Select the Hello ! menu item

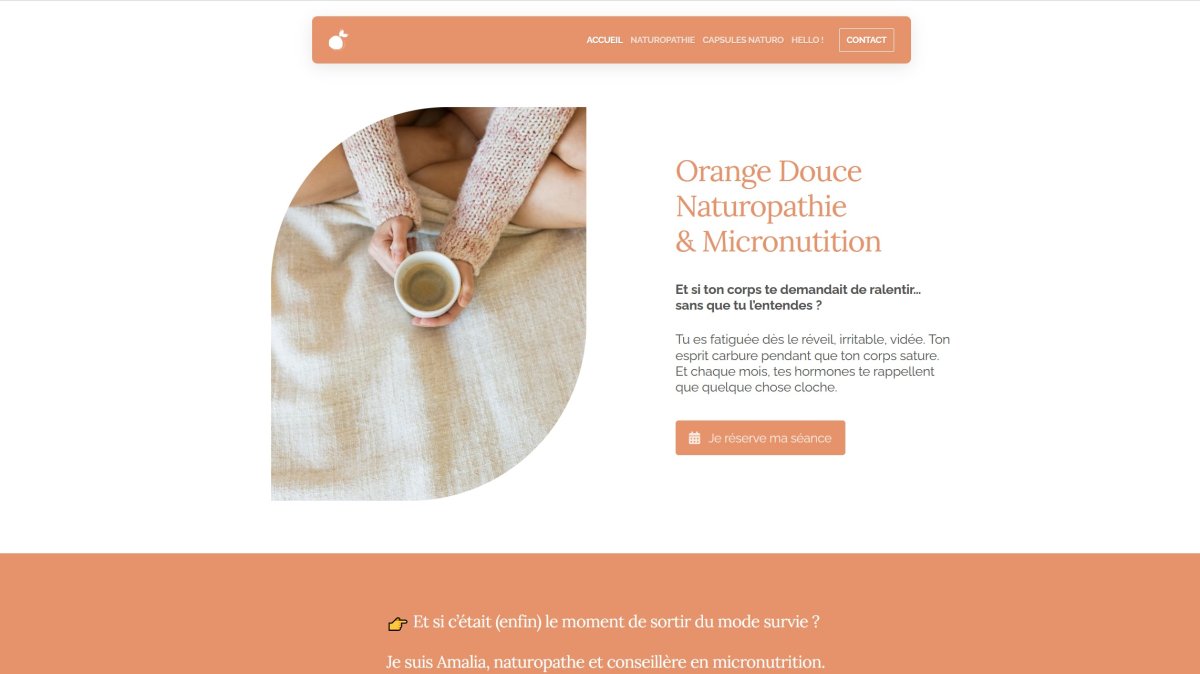click(x=807, y=40)
